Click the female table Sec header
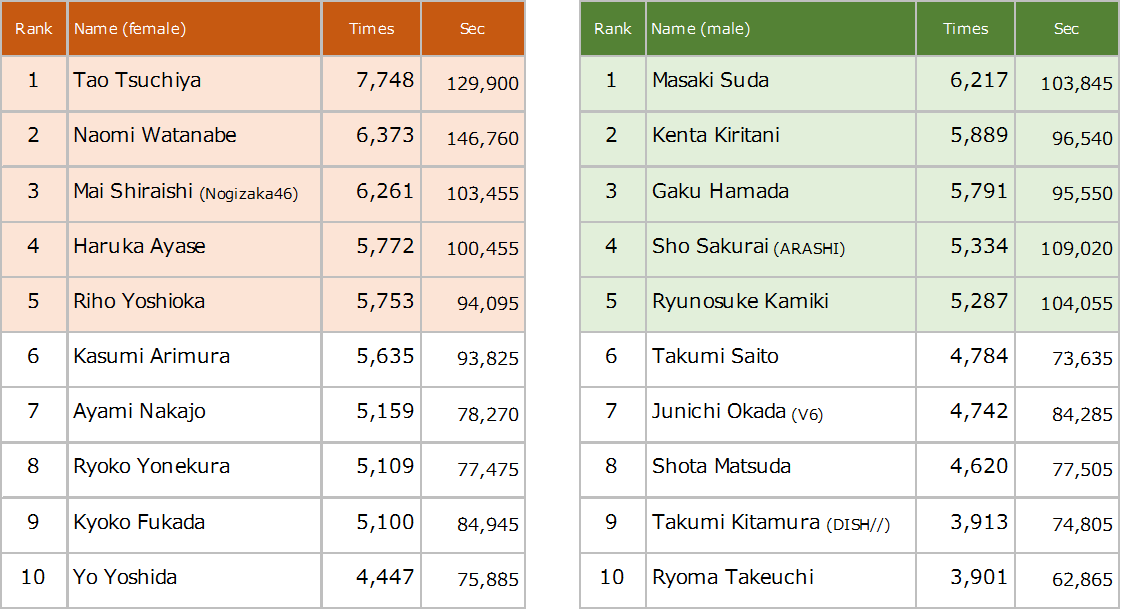The image size is (1121, 610). (x=472, y=29)
